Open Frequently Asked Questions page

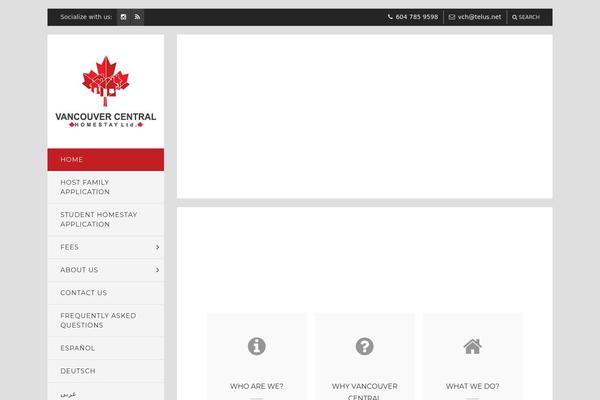click(x=106, y=320)
